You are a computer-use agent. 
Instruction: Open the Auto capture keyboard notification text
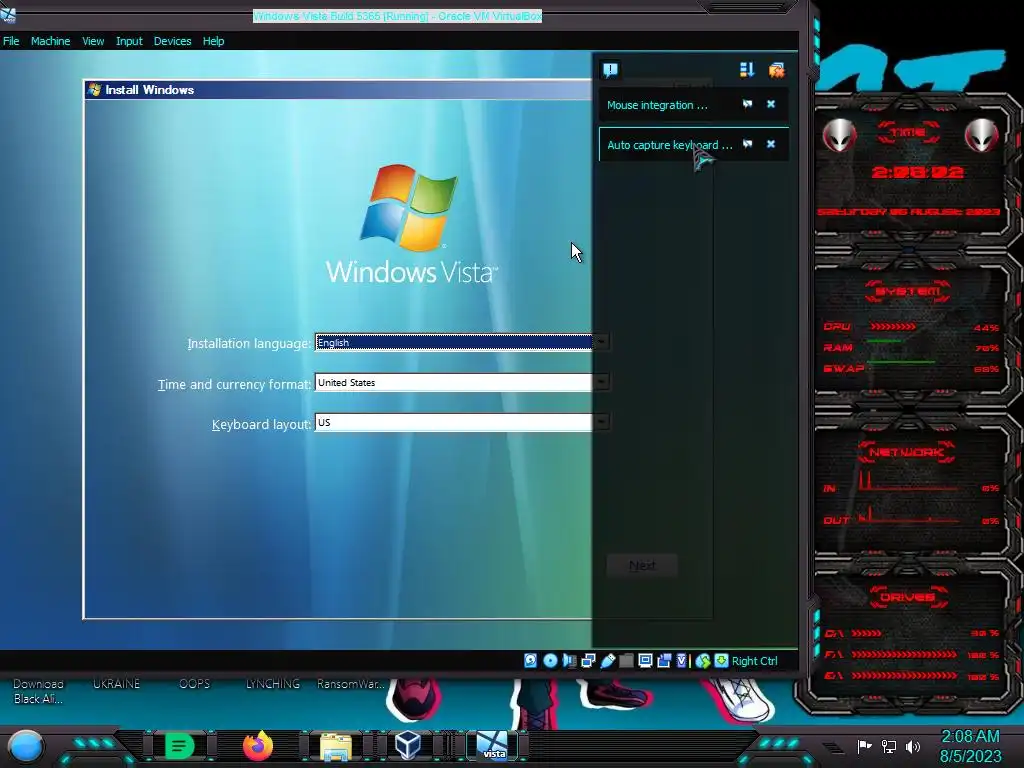[x=669, y=145]
